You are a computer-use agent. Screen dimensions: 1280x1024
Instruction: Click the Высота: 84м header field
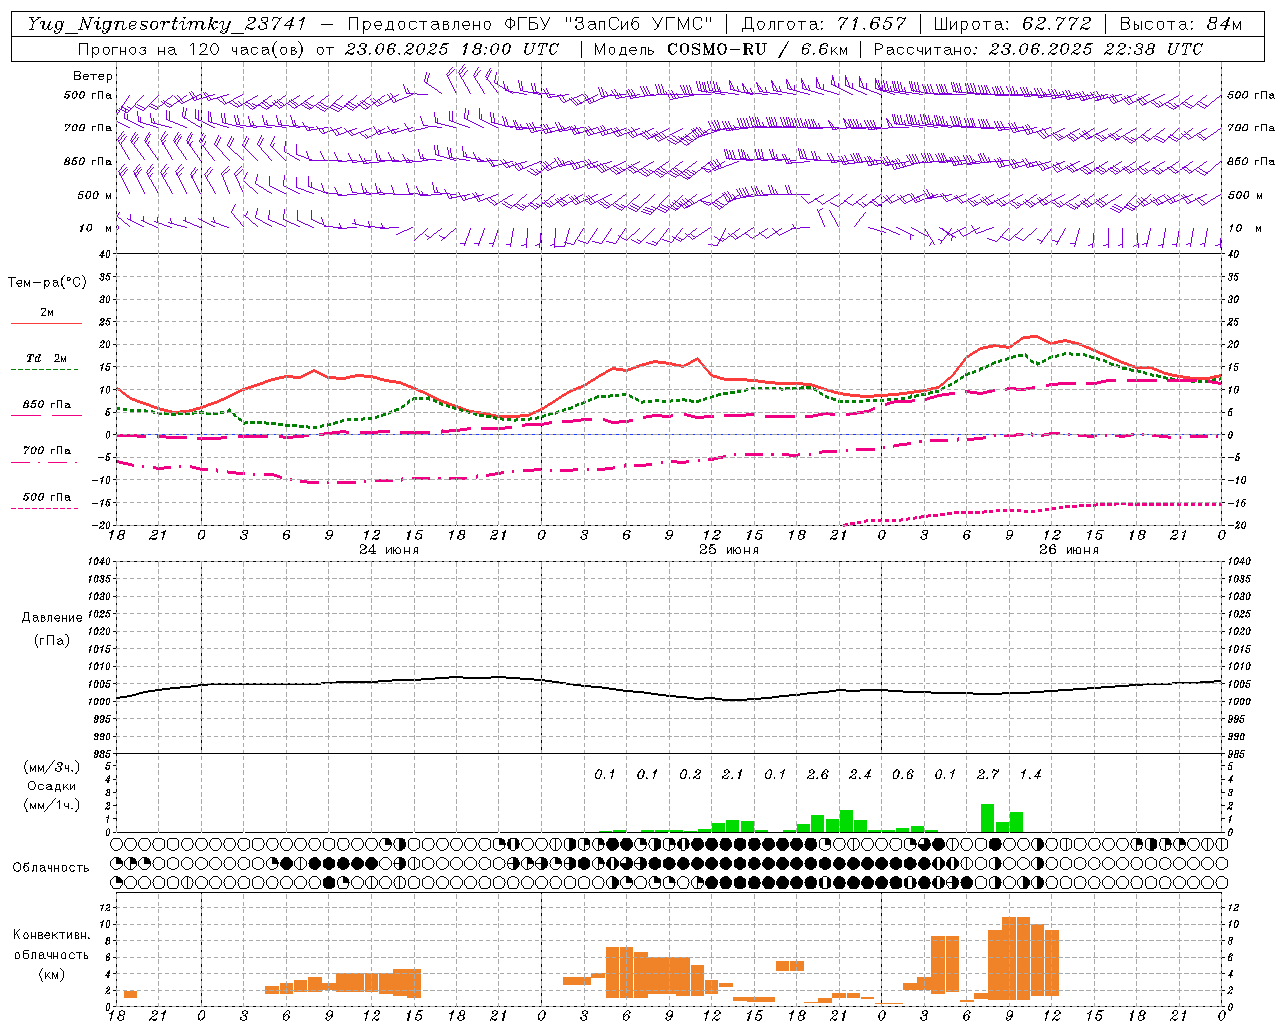point(1181,24)
